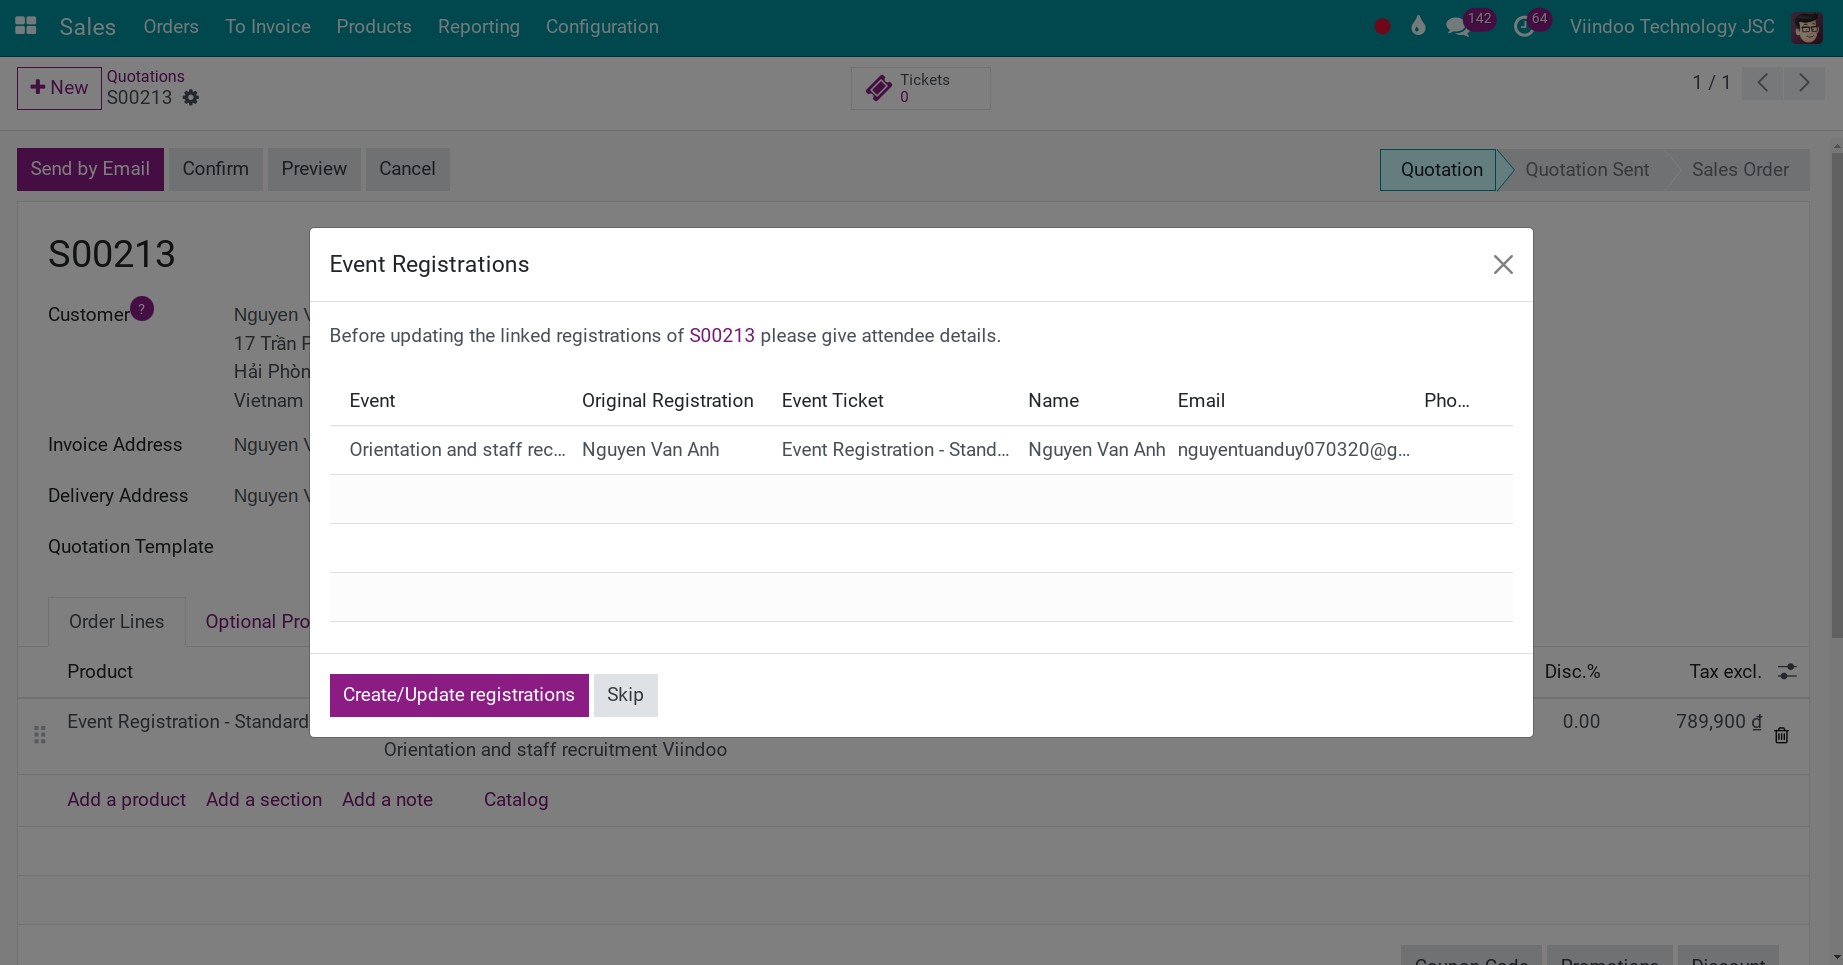
Task: Click Add a note link
Action: click(388, 800)
